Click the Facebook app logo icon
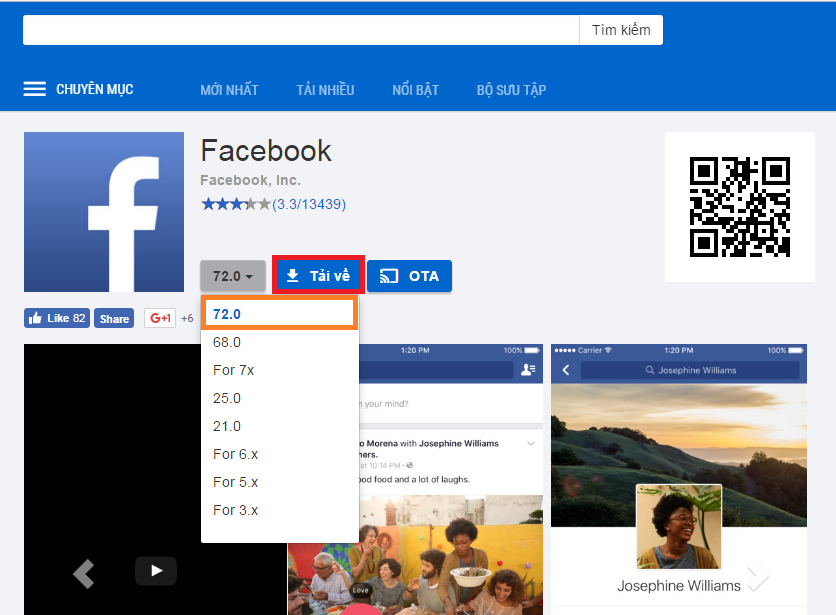The image size is (836, 615). pyautogui.click(x=104, y=212)
